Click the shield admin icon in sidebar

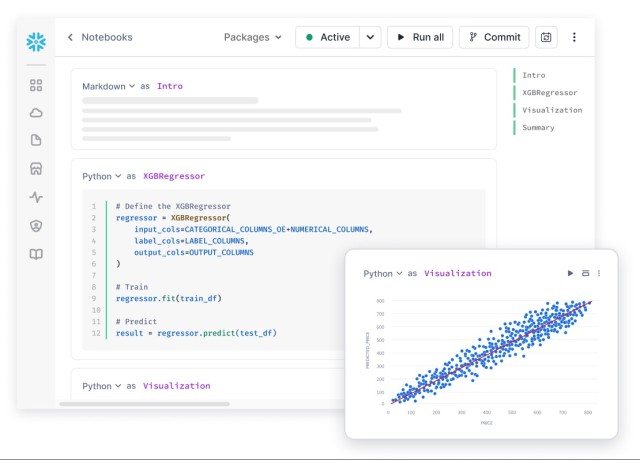point(36,226)
